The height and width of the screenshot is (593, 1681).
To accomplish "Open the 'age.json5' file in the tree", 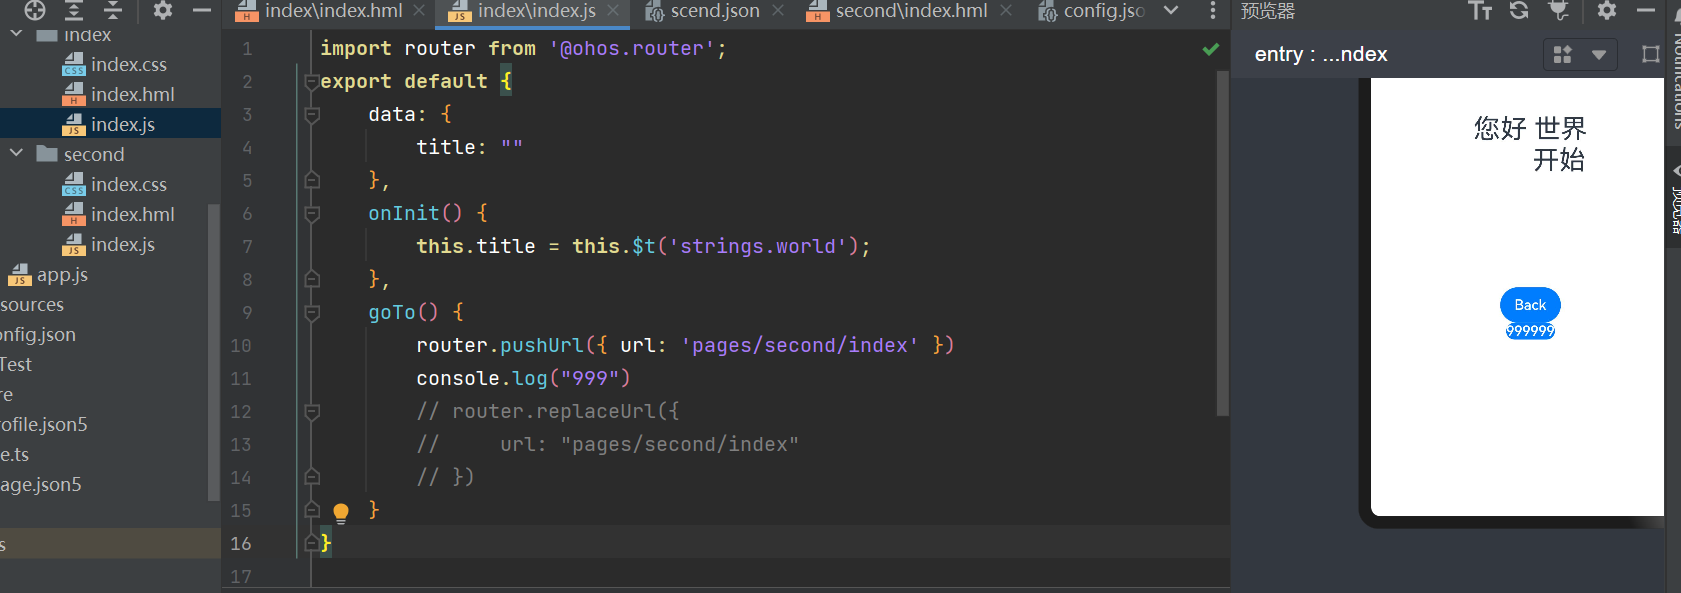I will tap(41, 484).
